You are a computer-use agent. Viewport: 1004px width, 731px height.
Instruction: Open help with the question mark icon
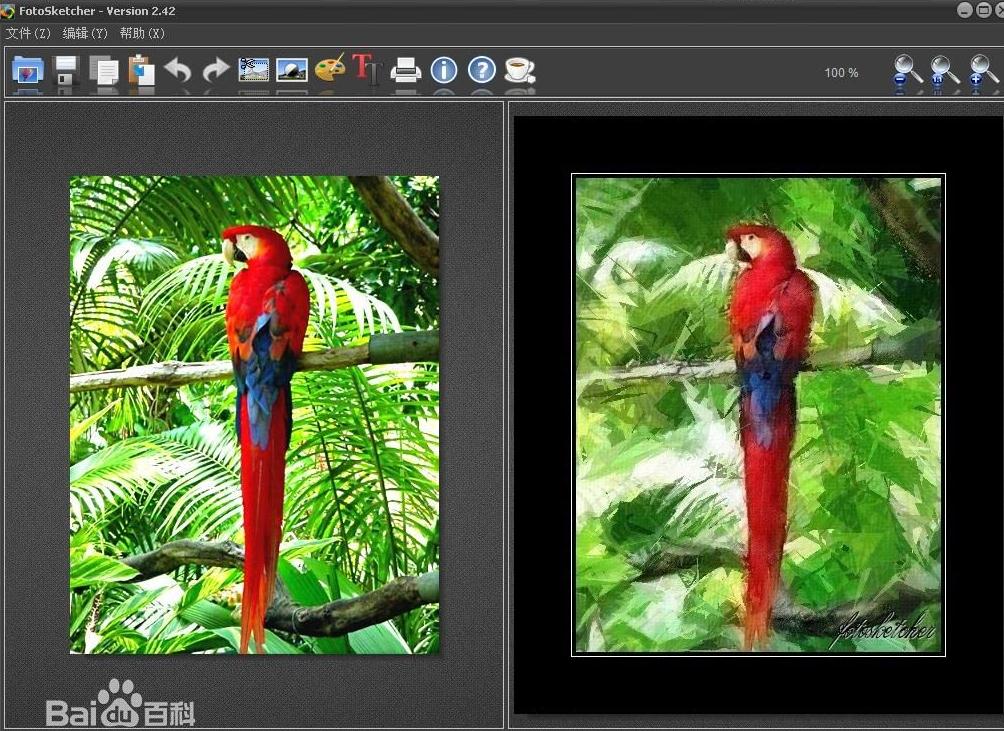click(482, 70)
